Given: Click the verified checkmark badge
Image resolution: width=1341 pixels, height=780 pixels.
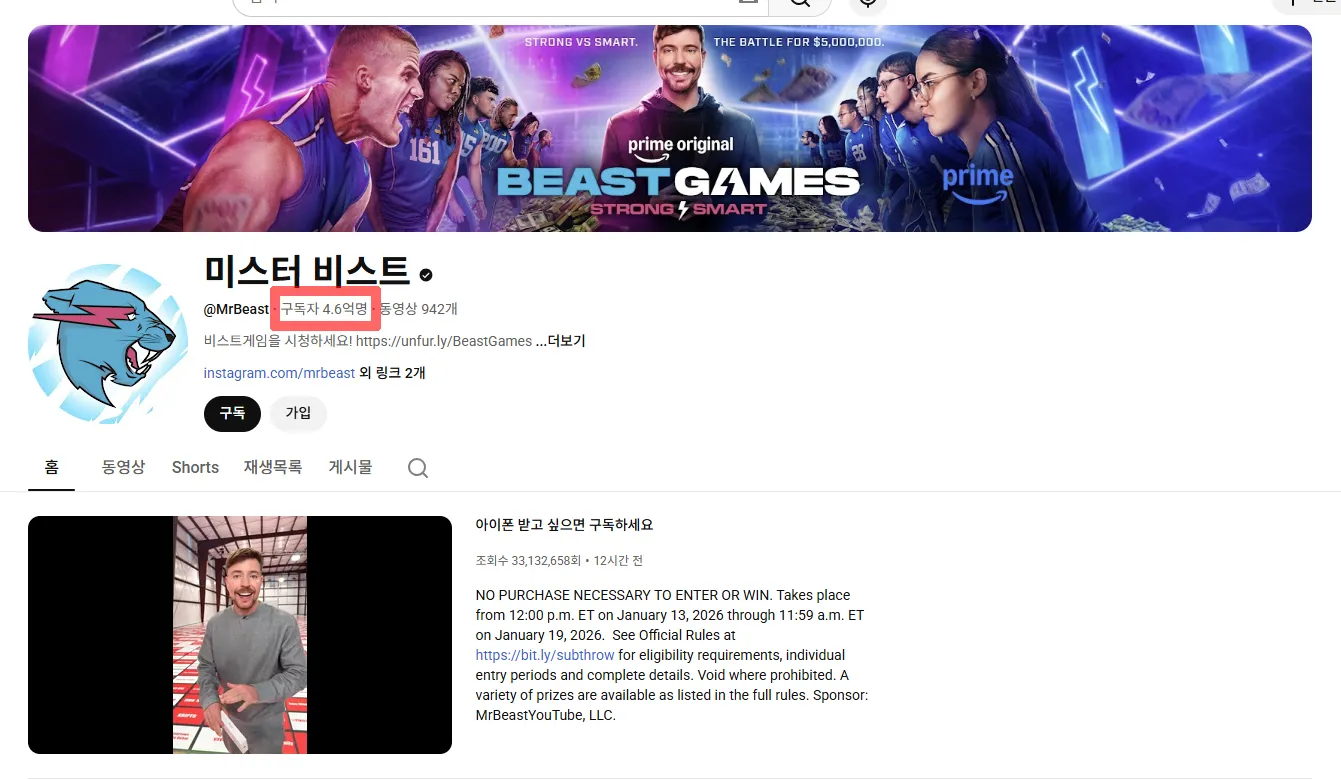Looking at the screenshot, I should point(426,274).
